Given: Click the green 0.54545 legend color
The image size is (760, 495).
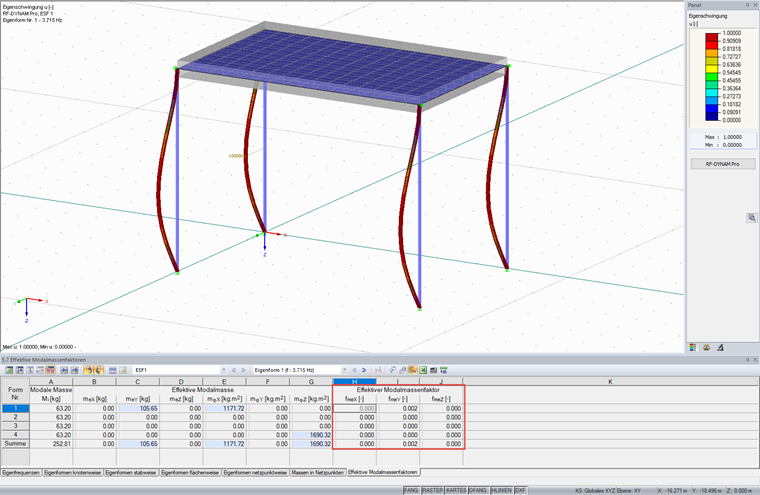Looking at the screenshot, I should 712,77.
